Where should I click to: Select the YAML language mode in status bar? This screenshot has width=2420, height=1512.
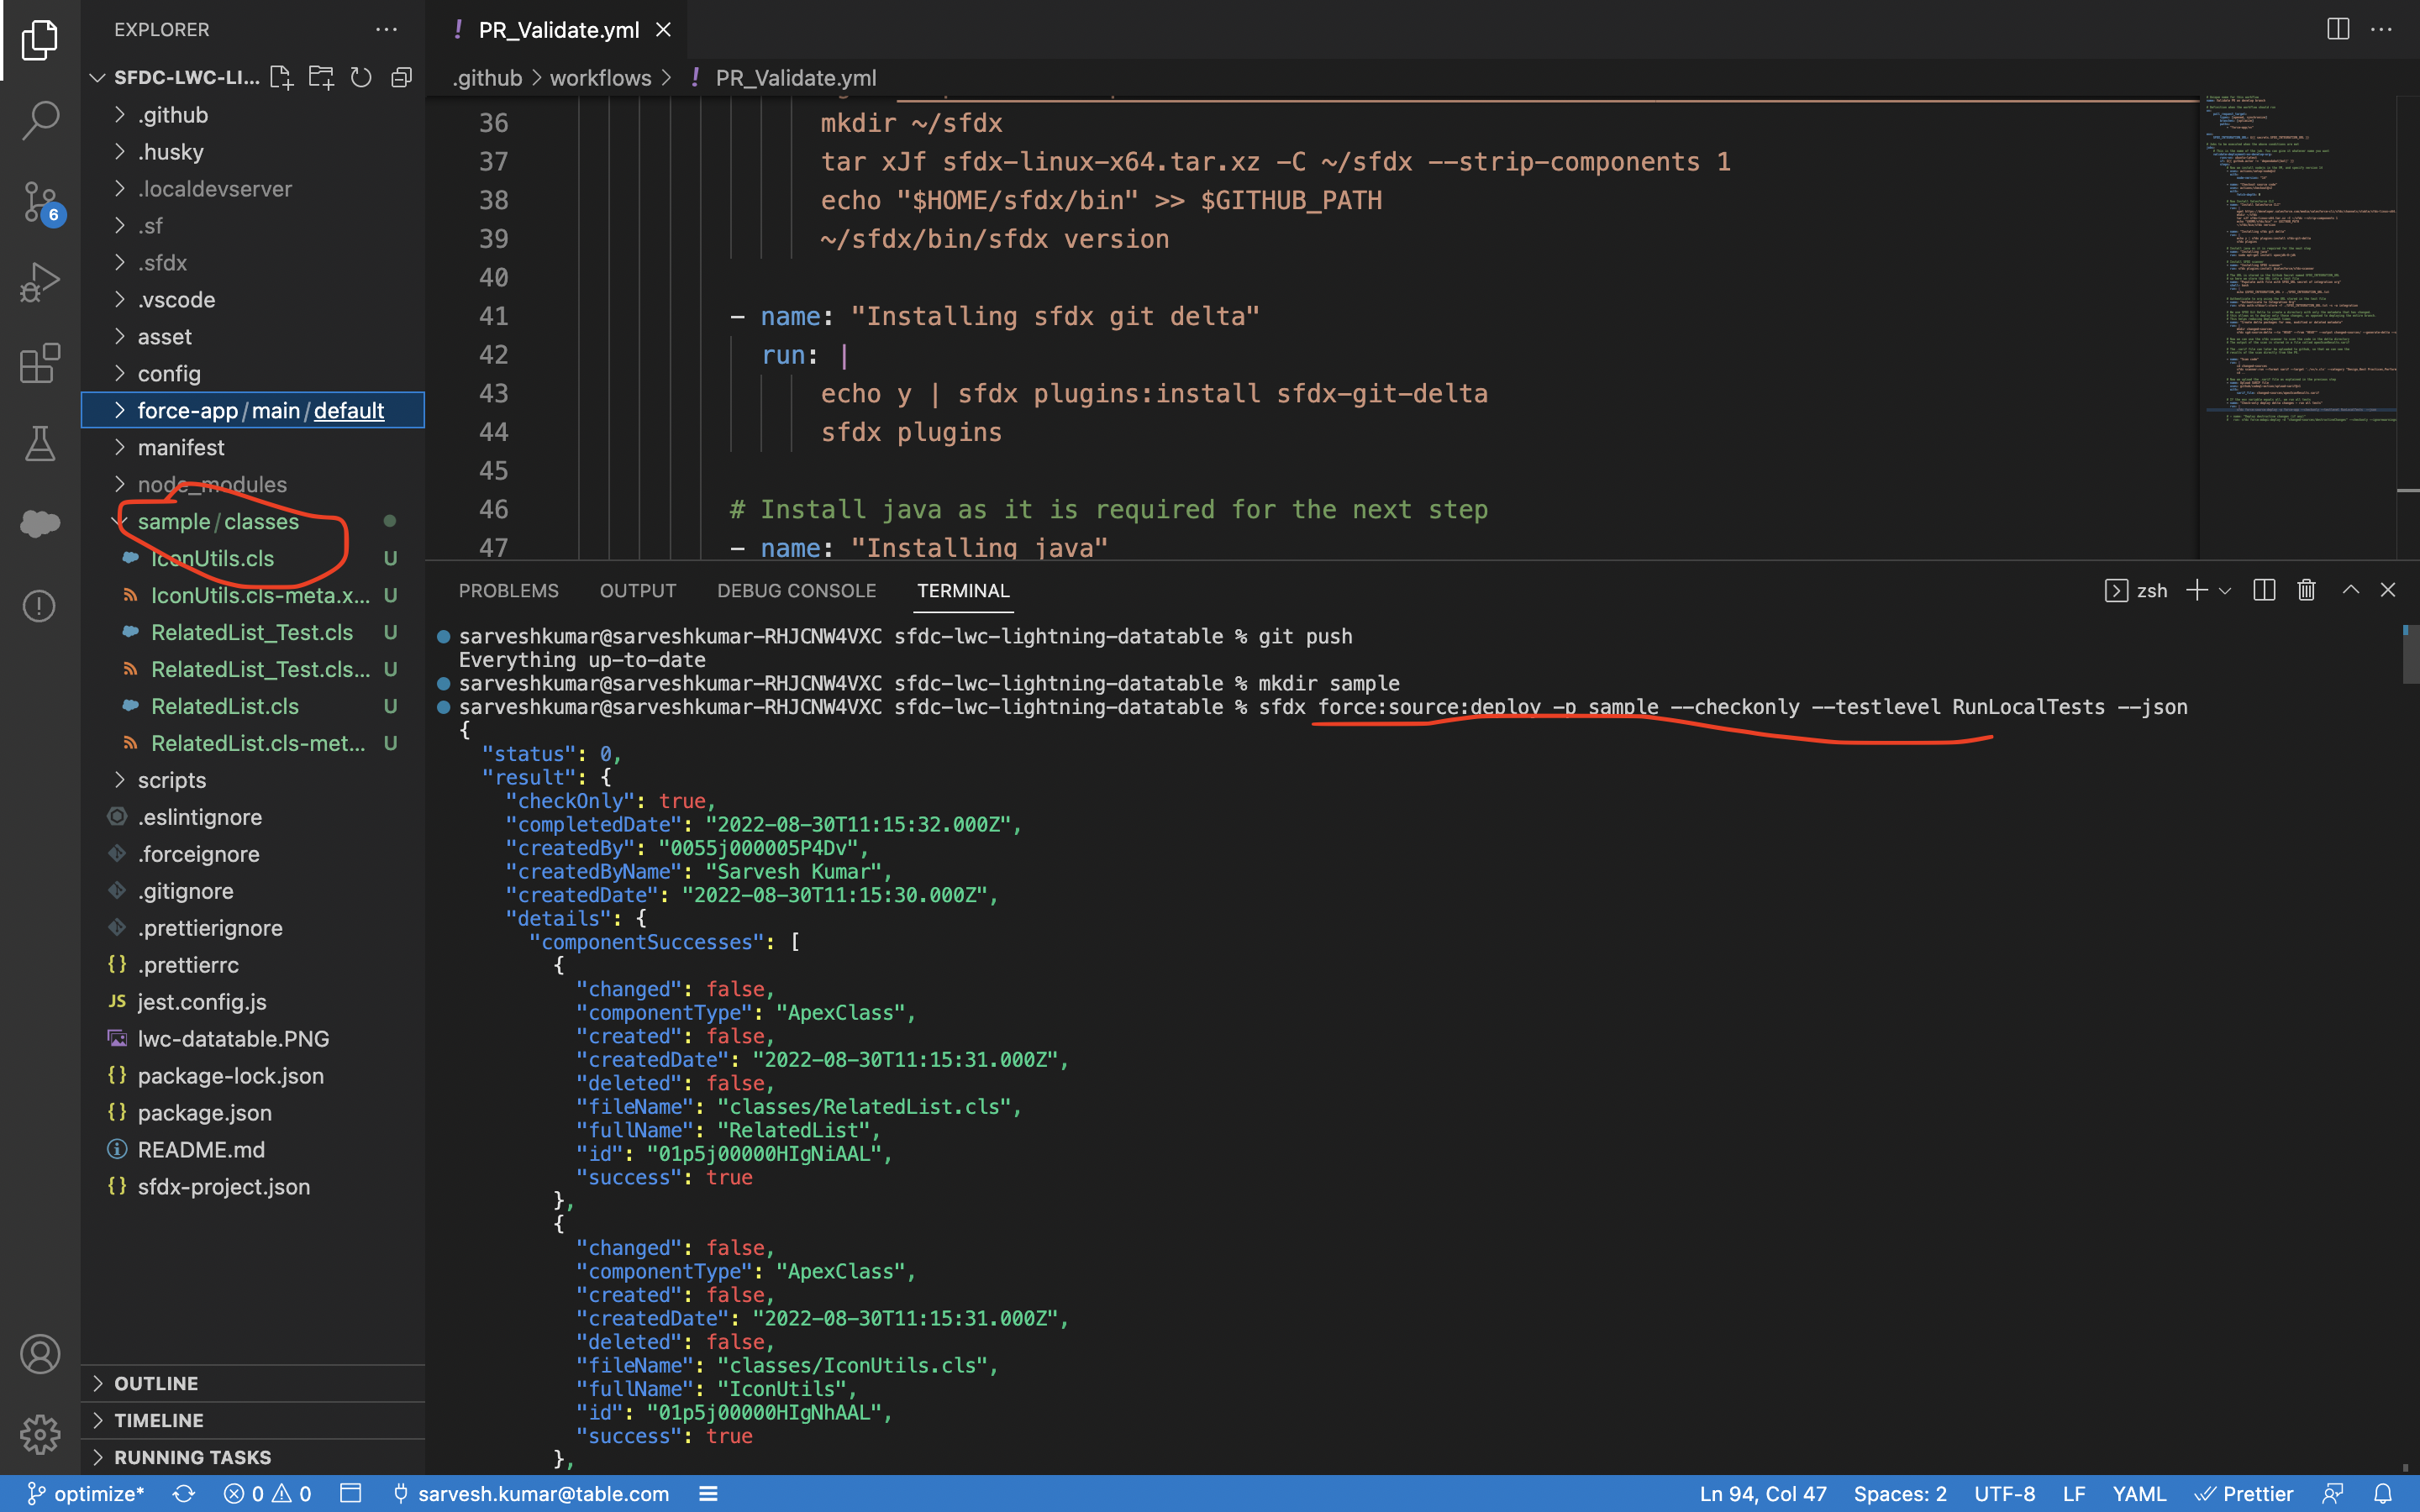[2140, 1493]
